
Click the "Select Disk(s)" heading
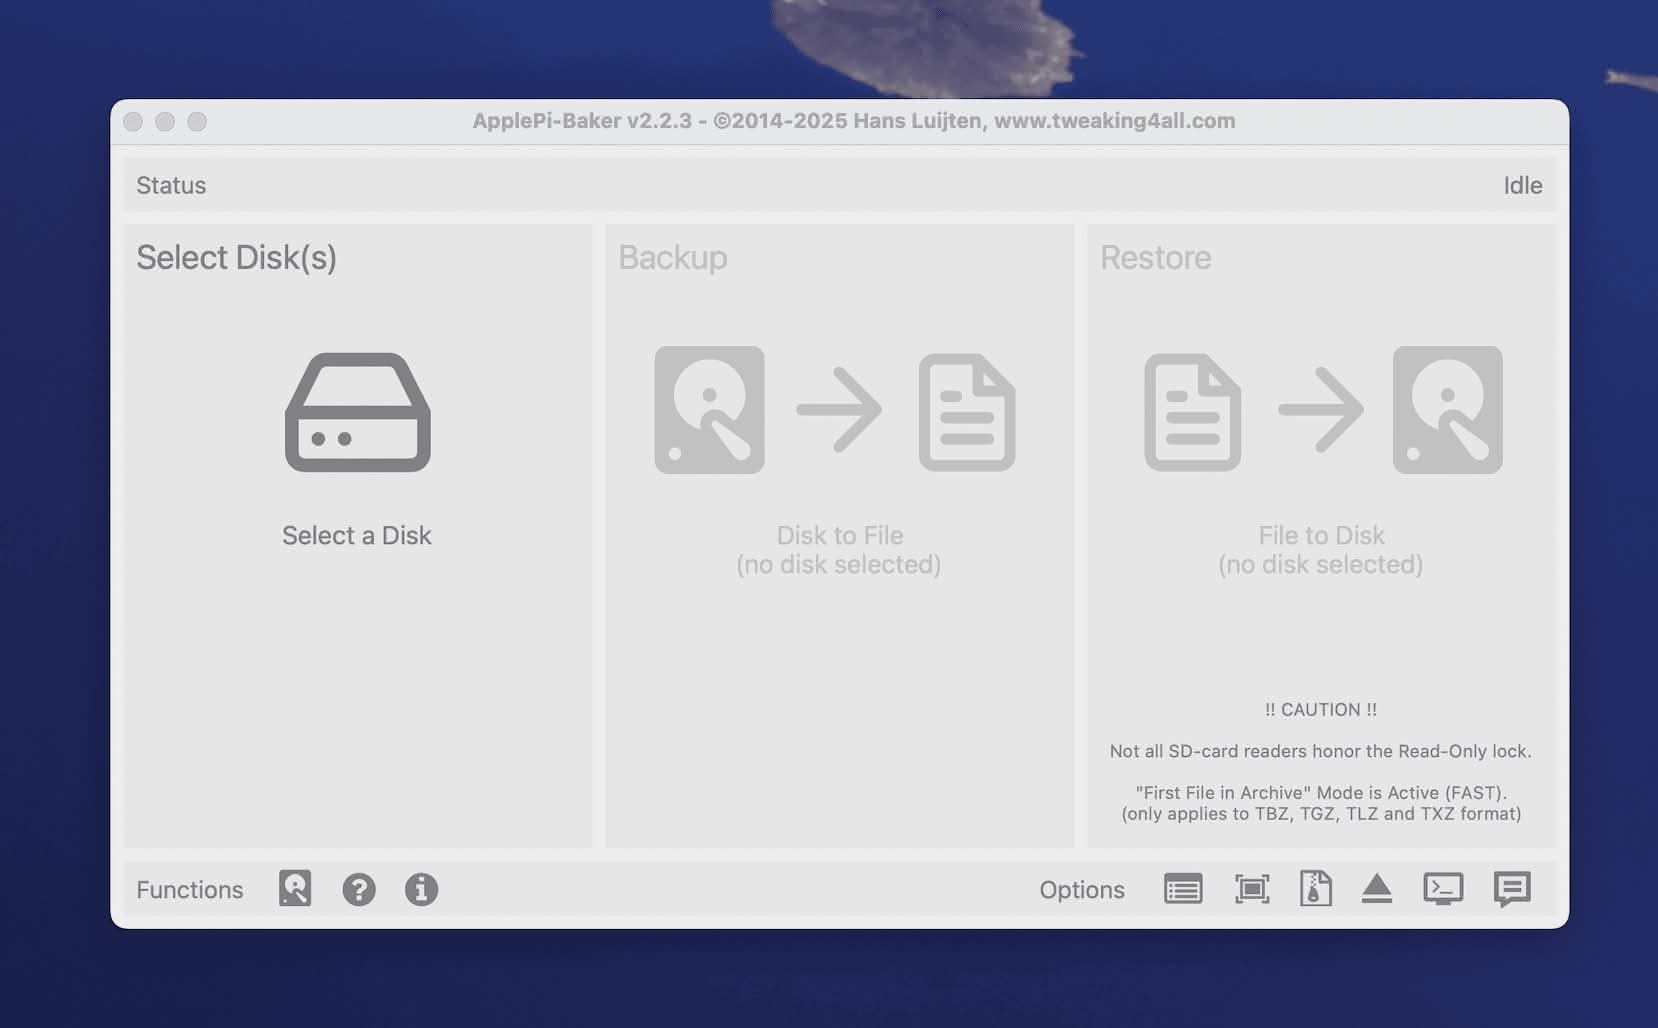point(236,258)
